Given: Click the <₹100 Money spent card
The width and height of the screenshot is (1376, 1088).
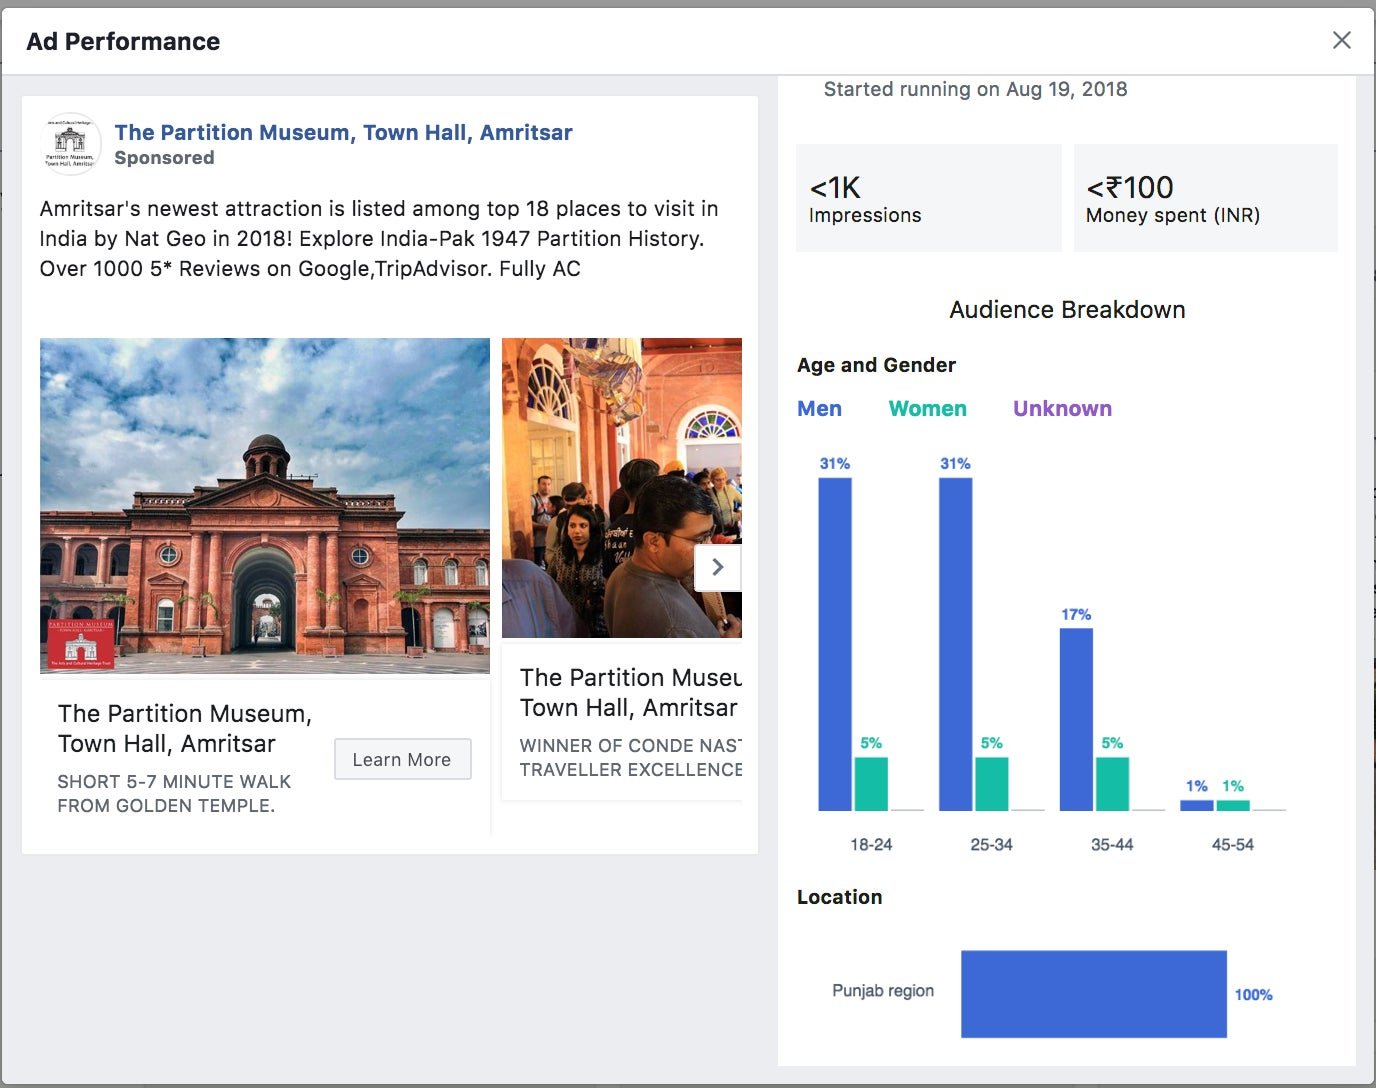Looking at the screenshot, I should point(1205,198).
